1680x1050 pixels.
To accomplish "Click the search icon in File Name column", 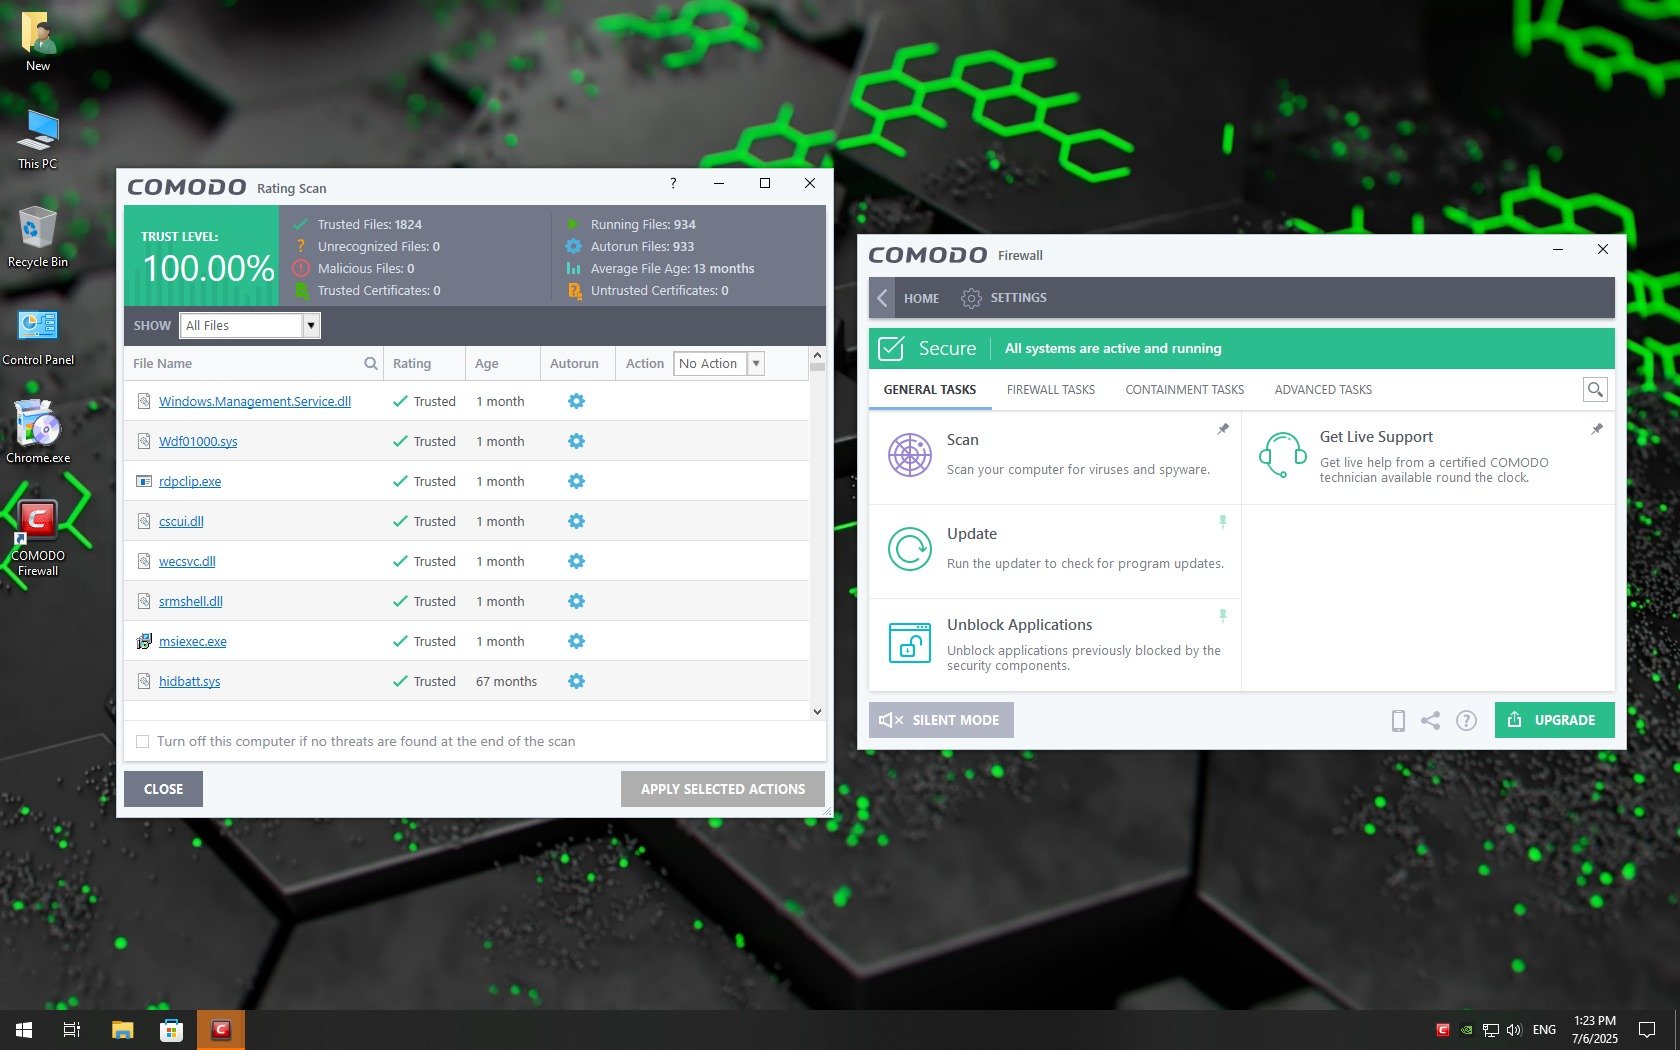I will pos(371,364).
